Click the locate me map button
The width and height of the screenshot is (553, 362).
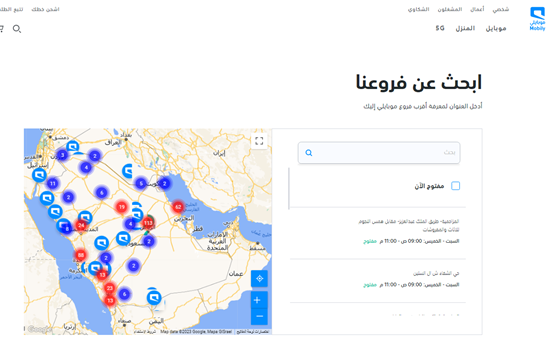point(260,279)
